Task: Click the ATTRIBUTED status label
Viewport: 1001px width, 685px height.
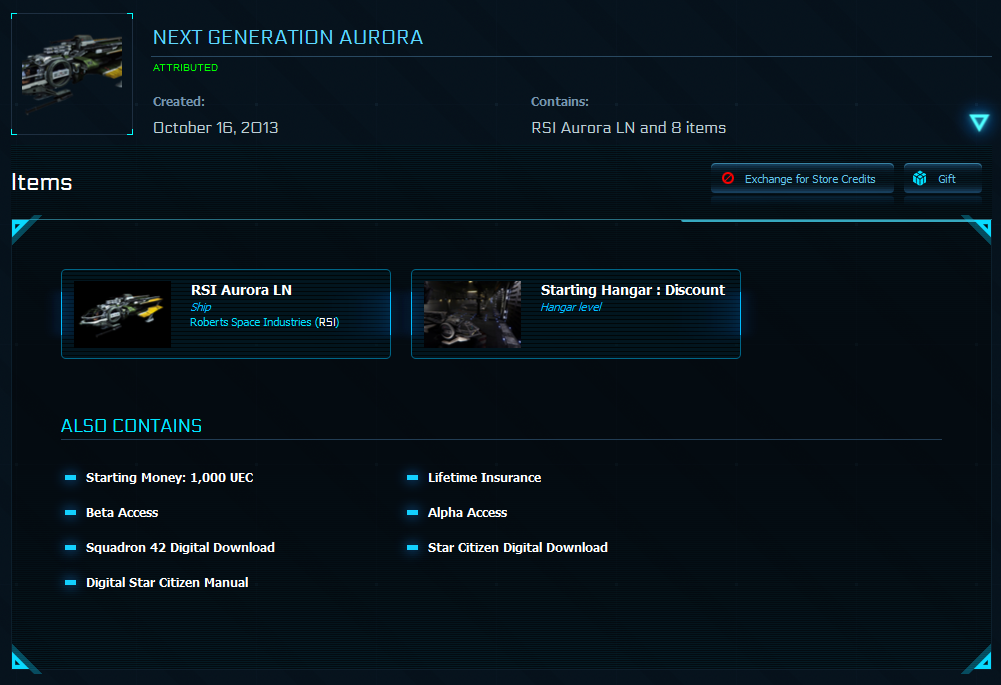Action: (186, 68)
